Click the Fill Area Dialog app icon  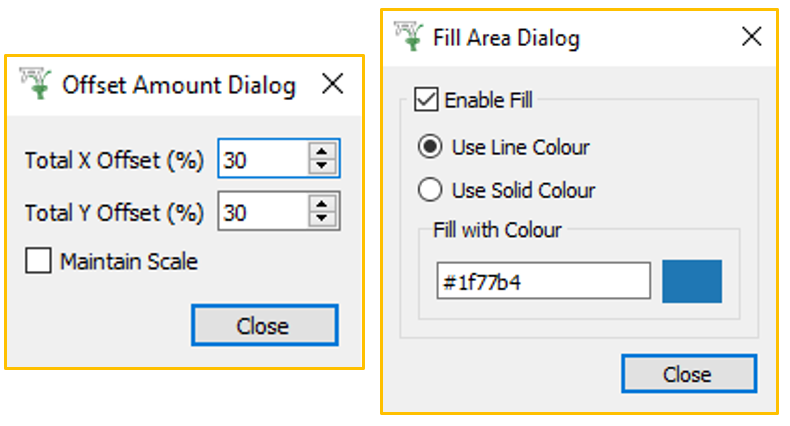[x=410, y=37]
